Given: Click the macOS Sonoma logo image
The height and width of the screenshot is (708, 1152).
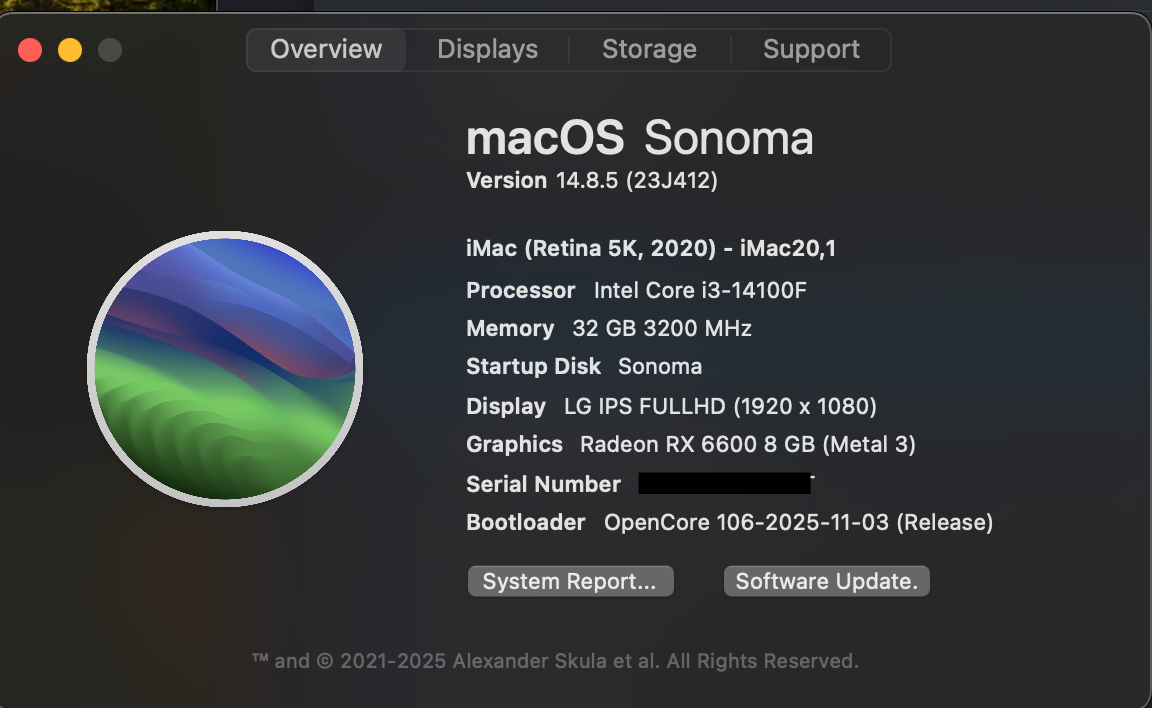Looking at the screenshot, I should [225, 368].
